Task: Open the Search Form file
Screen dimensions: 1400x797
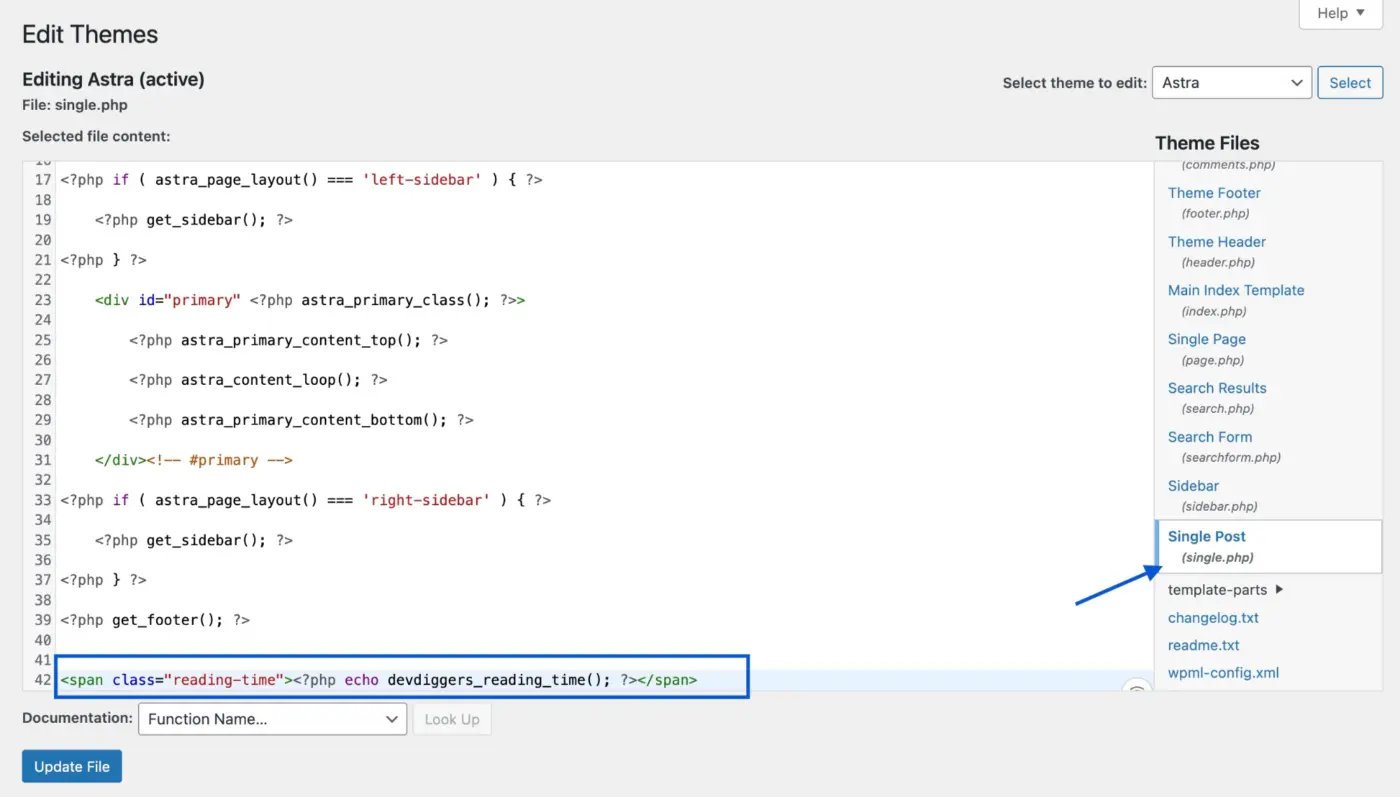Action: [1210, 437]
